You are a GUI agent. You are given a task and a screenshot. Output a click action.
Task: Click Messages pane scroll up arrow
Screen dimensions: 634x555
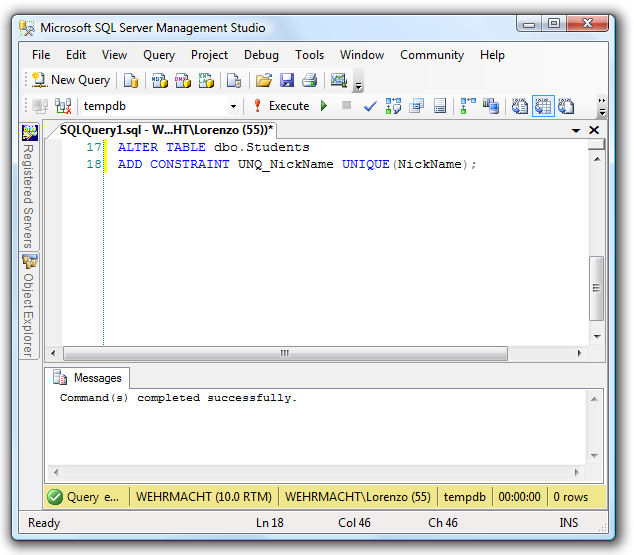(594, 399)
